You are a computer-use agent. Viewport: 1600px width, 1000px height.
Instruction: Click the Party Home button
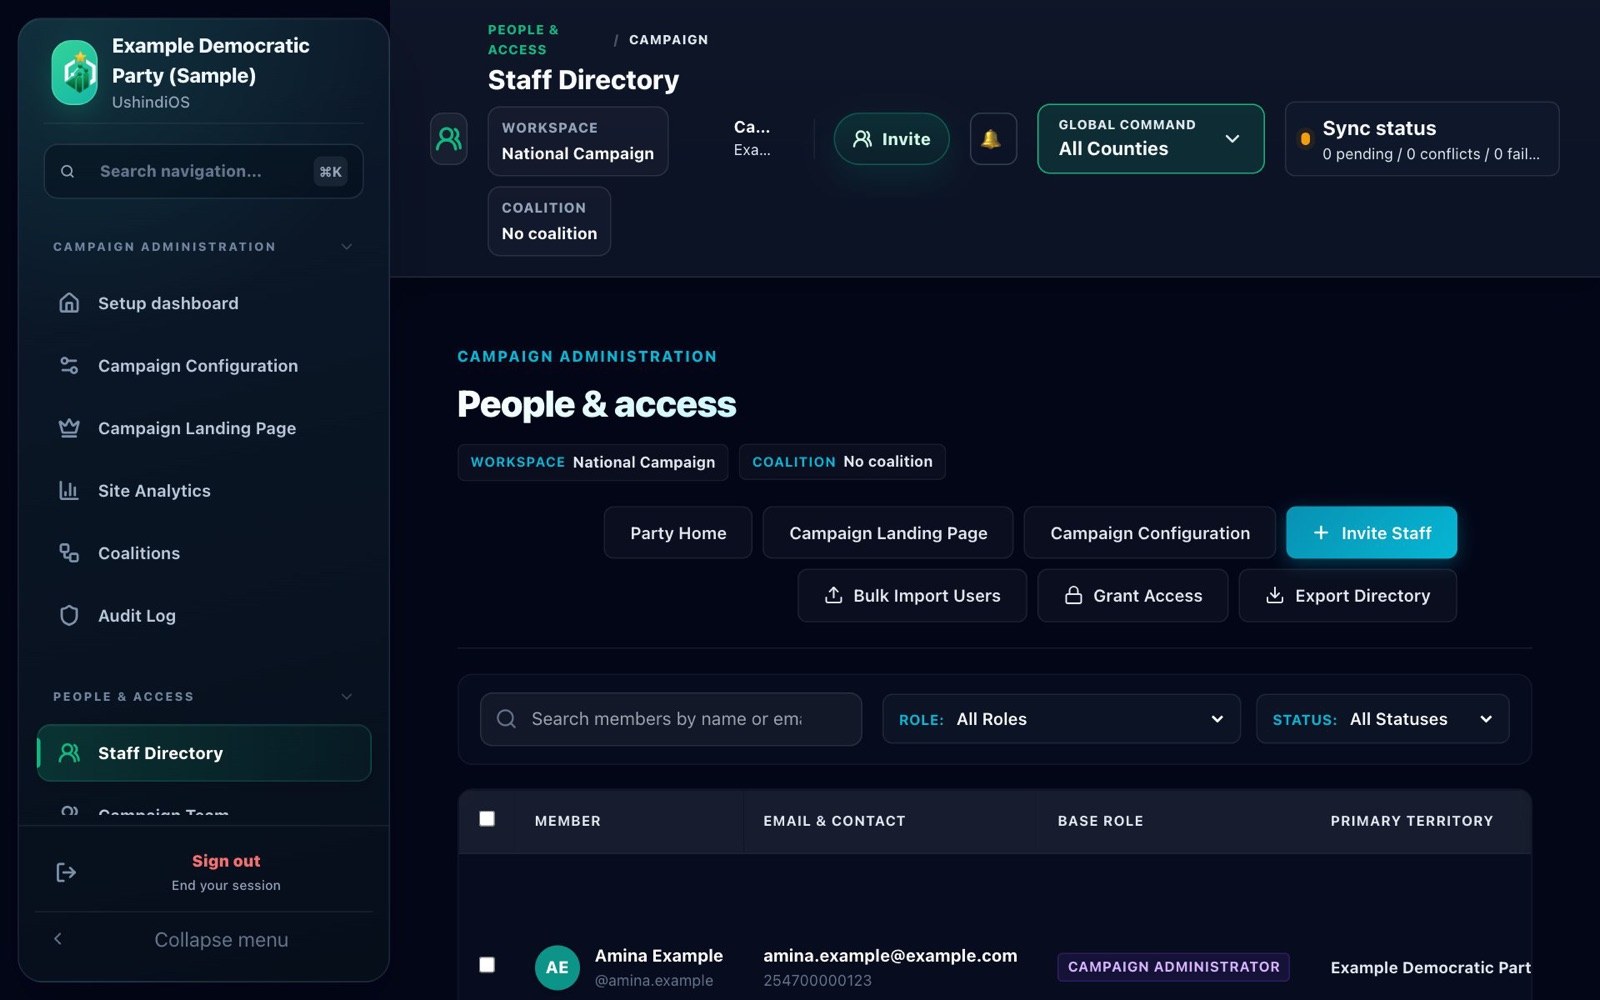coord(678,533)
